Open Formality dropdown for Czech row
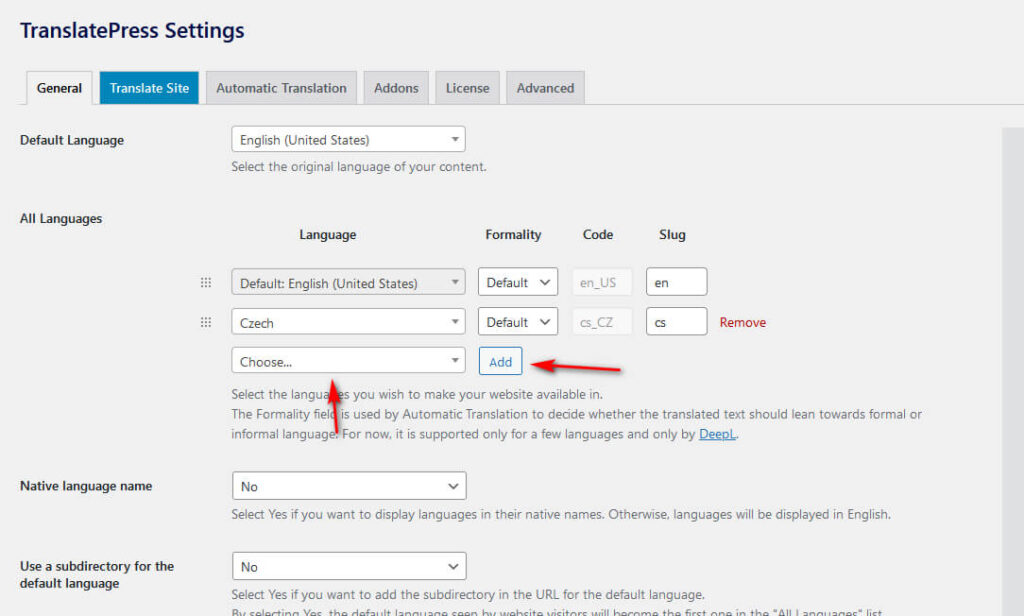This screenshot has height=616, width=1024. (x=518, y=322)
